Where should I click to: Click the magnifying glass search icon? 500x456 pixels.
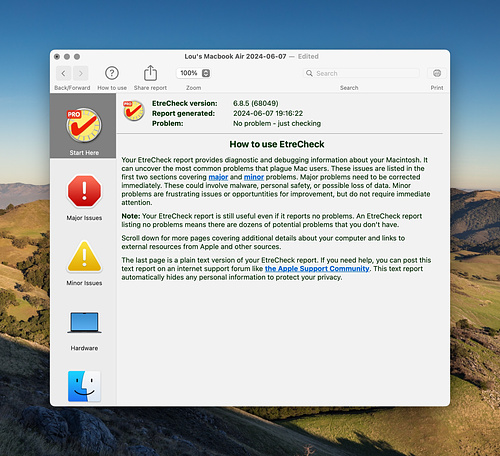pos(309,73)
